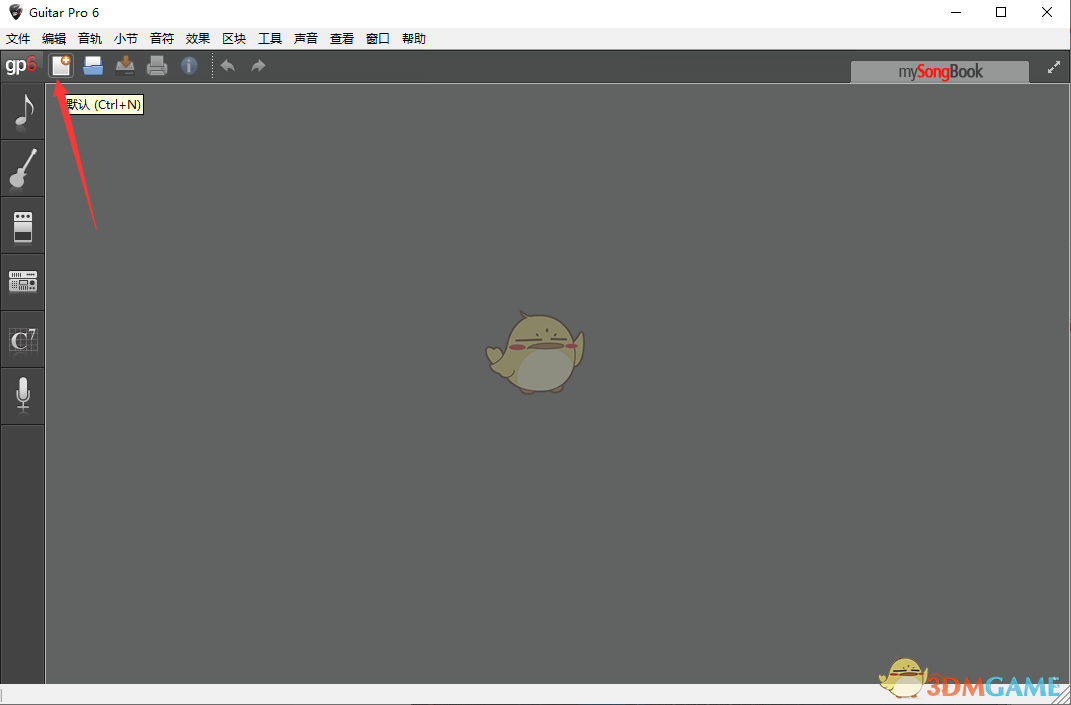
Task: Click the Guitar Pro 6 title bar icon
Action: coord(15,12)
